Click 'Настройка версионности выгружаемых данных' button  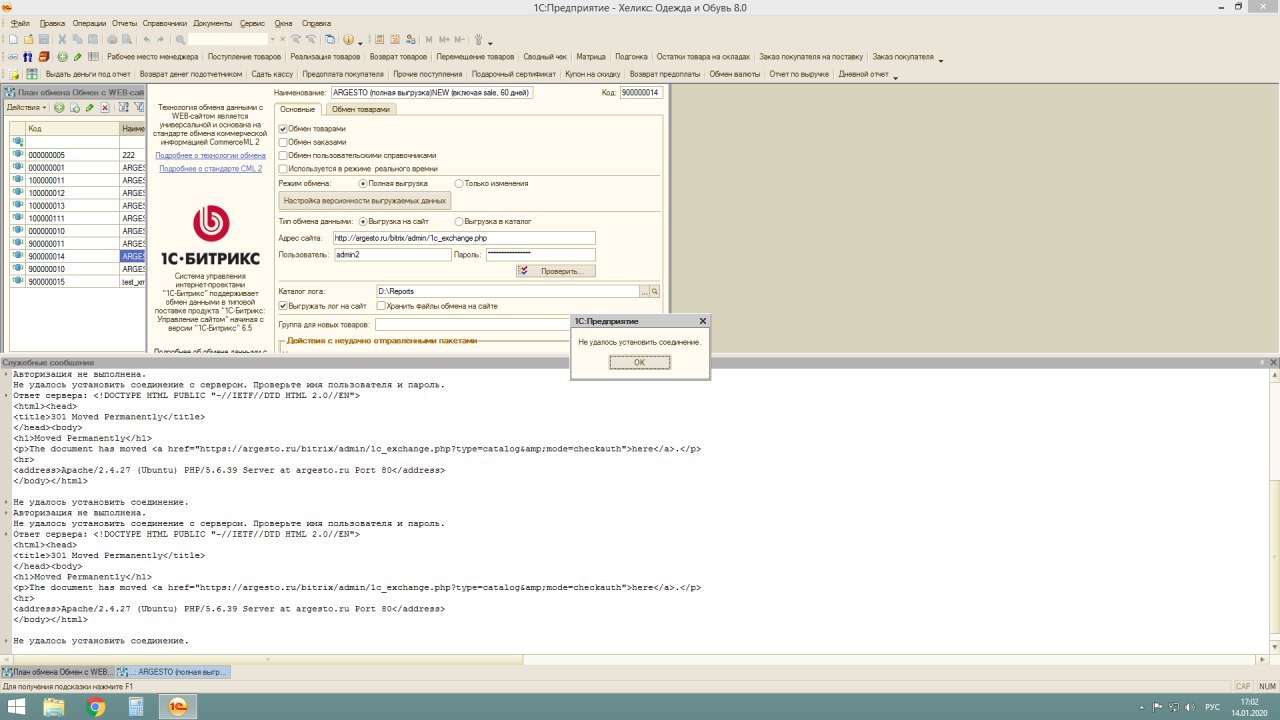[x=365, y=201]
